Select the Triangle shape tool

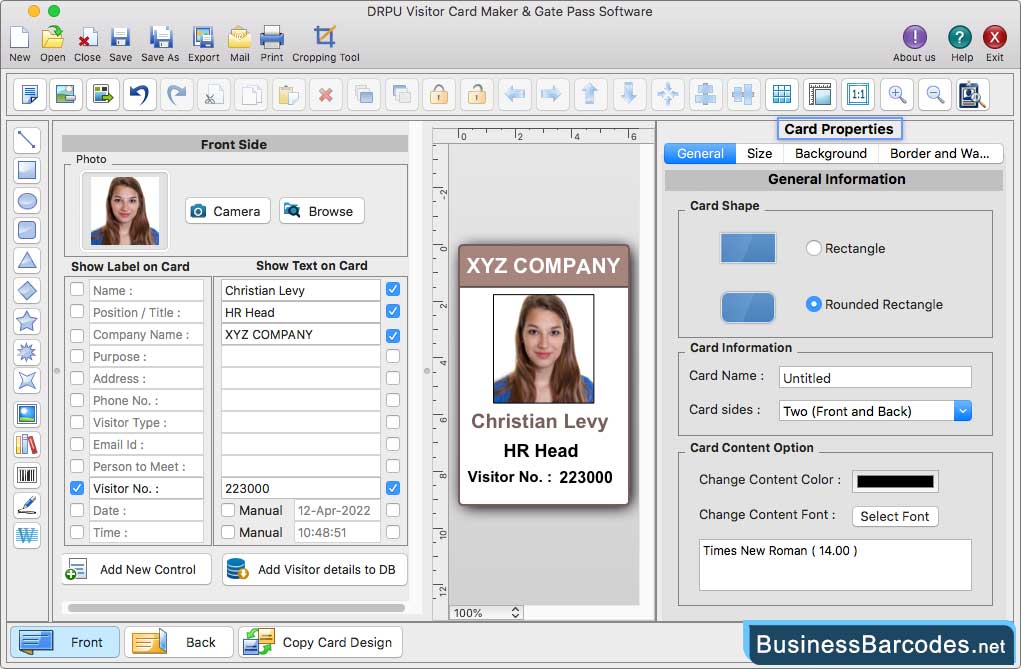[27, 261]
